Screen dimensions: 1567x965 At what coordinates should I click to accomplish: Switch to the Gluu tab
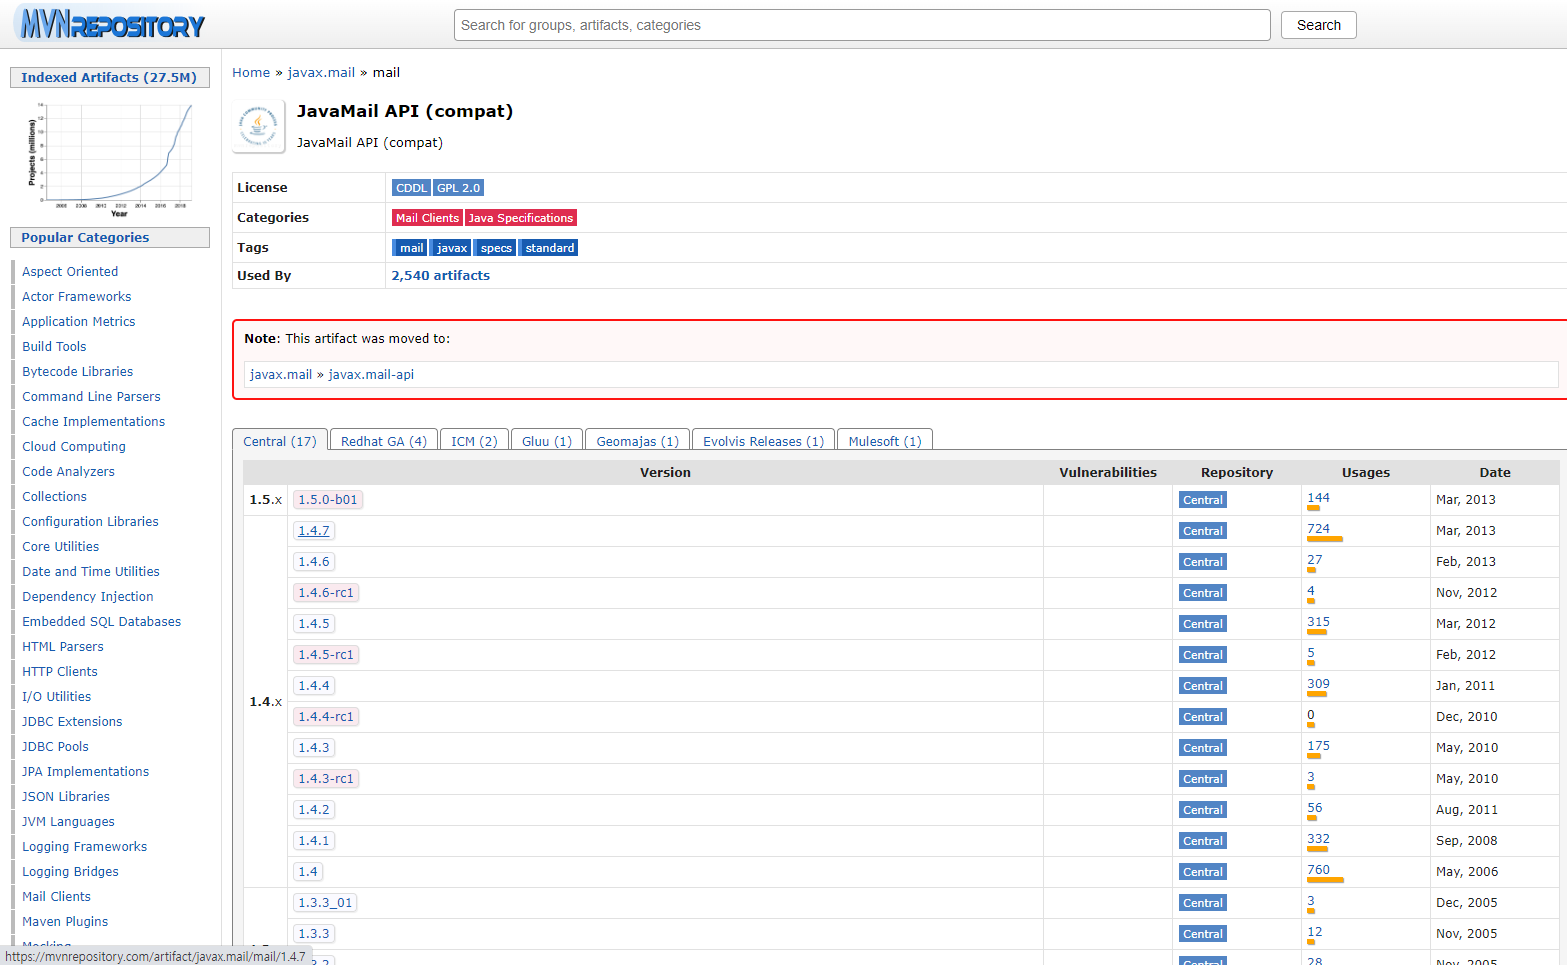pyautogui.click(x=546, y=439)
